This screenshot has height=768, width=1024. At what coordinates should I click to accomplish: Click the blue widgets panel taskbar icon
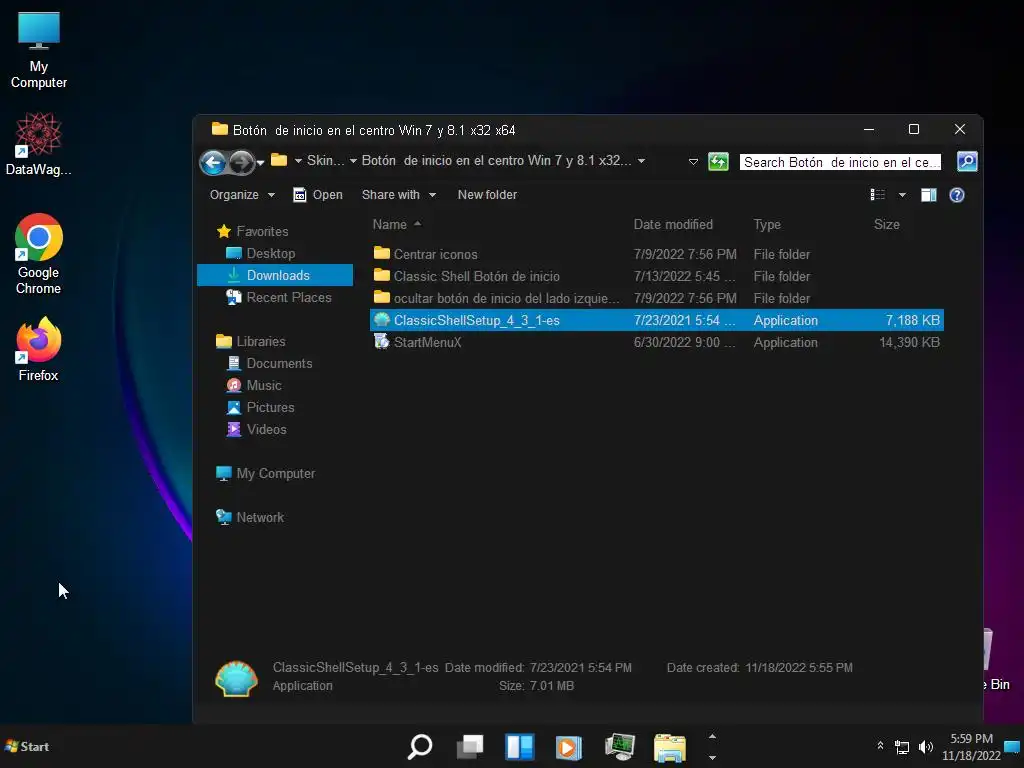pos(520,746)
